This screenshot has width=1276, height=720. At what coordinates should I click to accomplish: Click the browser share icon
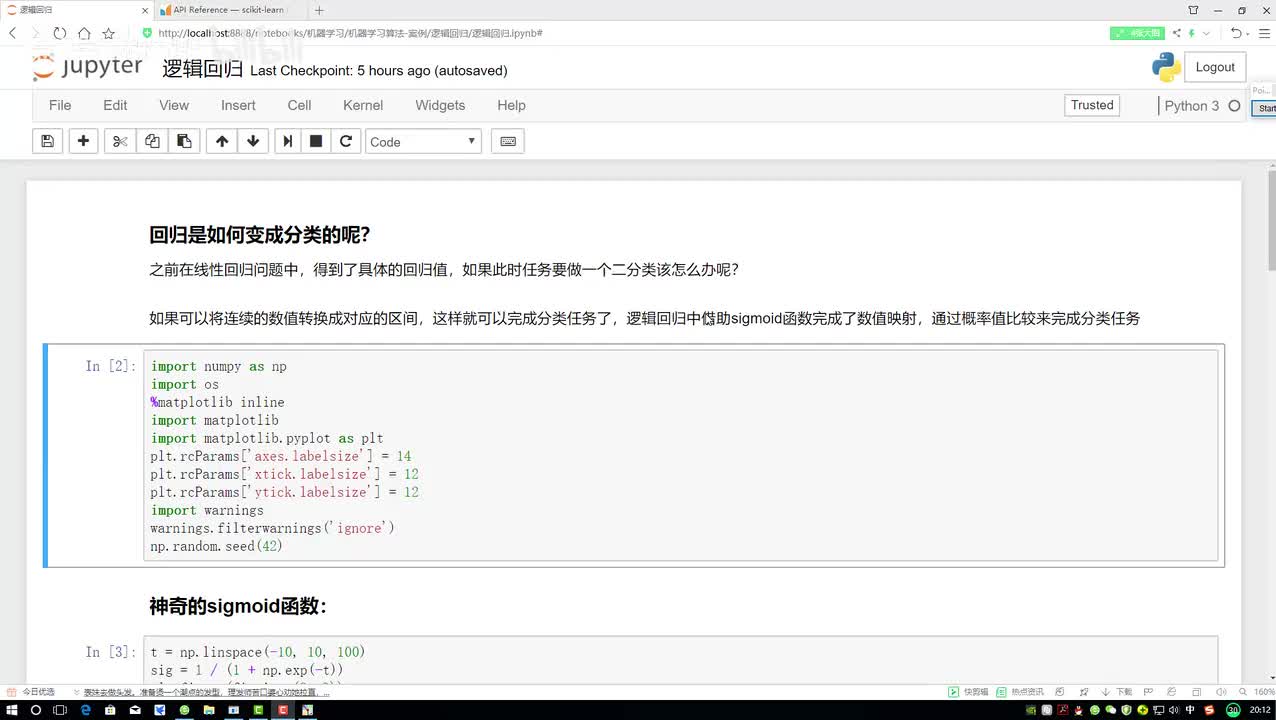[1177, 33]
